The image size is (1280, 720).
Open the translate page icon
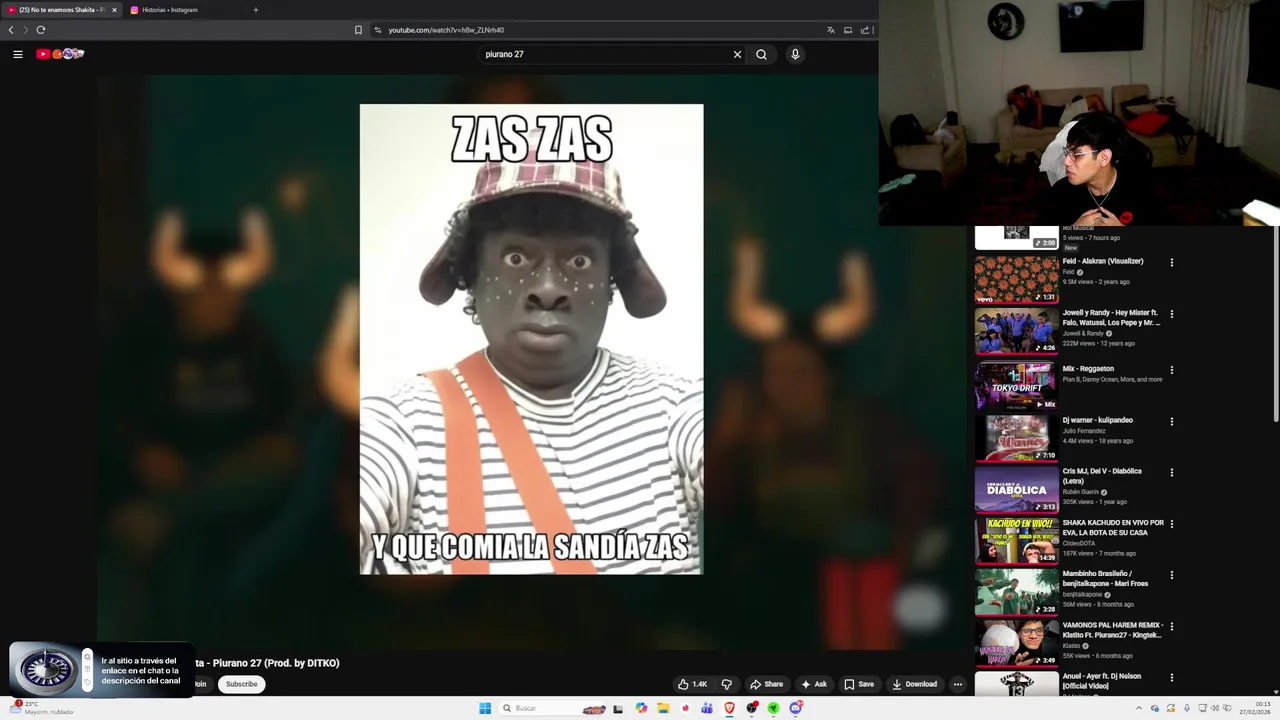click(830, 30)
